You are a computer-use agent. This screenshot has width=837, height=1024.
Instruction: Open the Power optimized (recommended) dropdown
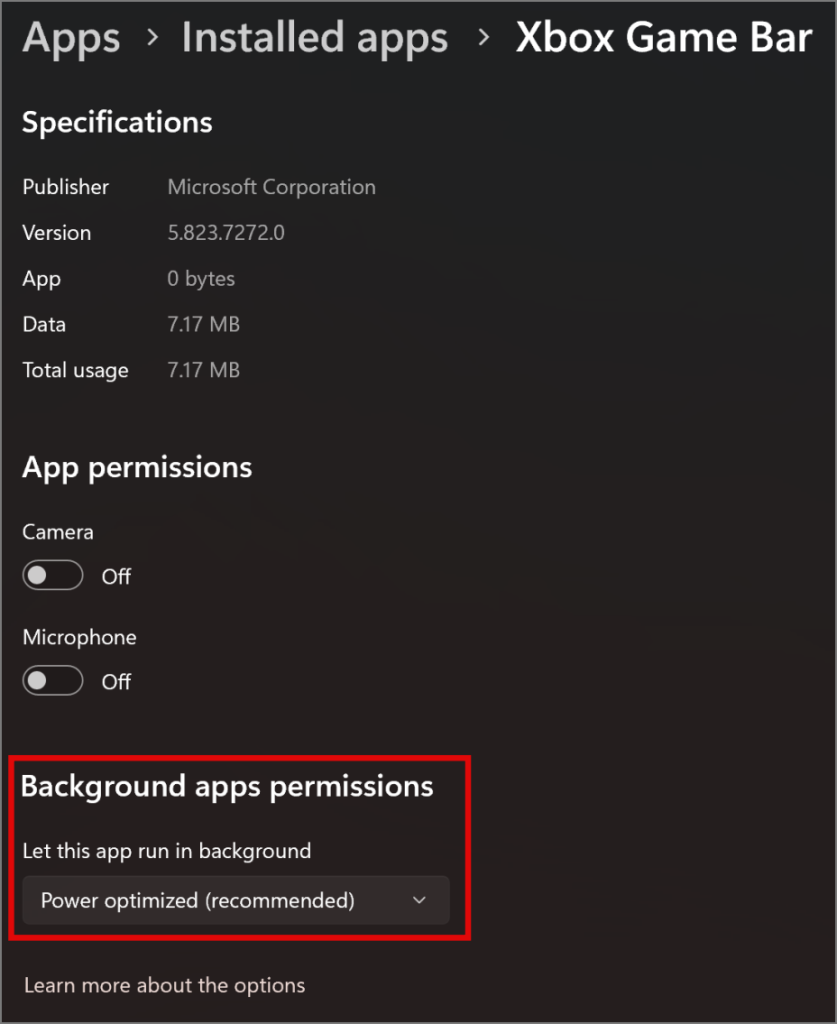click(235, 900)
